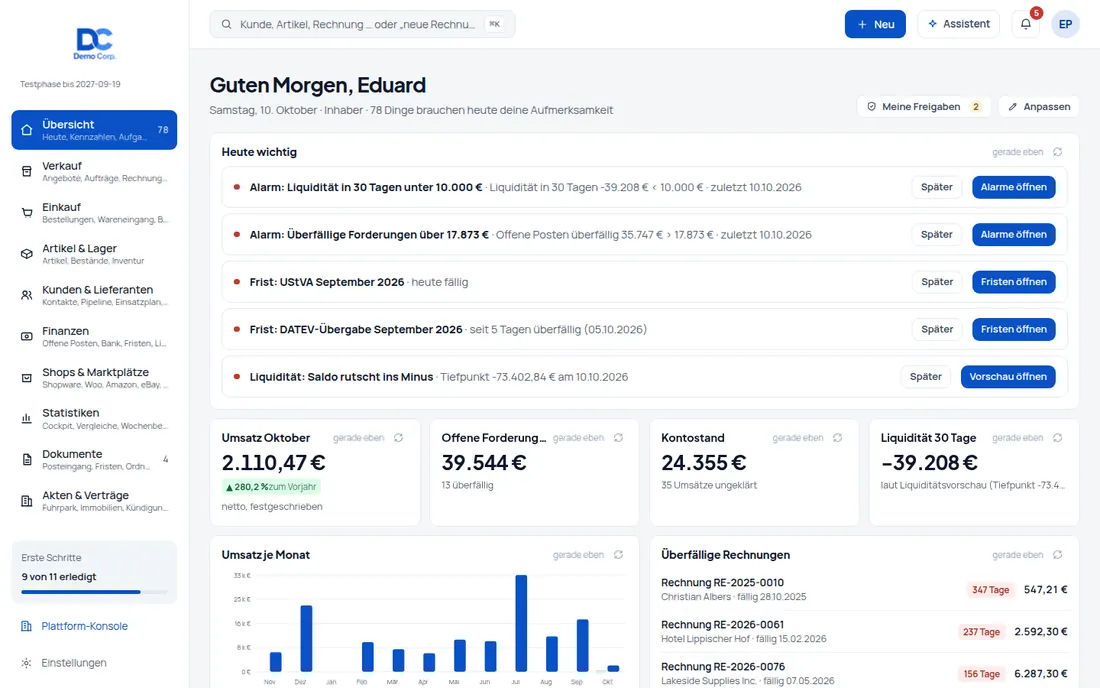Open the Artikel & Lager section
Image resolution: width=1100 pixels, height=688 pixels.
pyautogui.click(x=94, y=254)
